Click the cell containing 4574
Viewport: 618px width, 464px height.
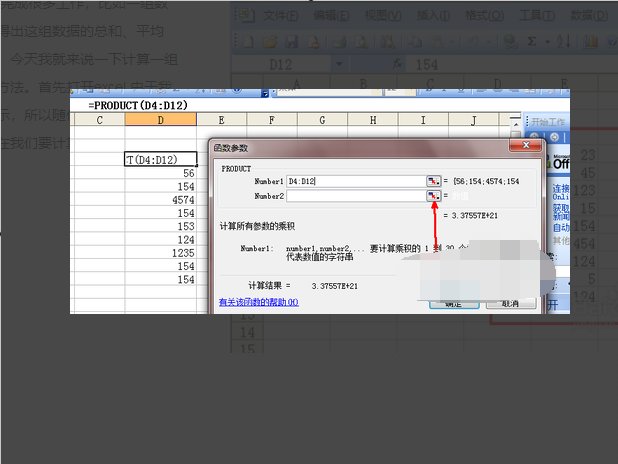click(160, 199)
